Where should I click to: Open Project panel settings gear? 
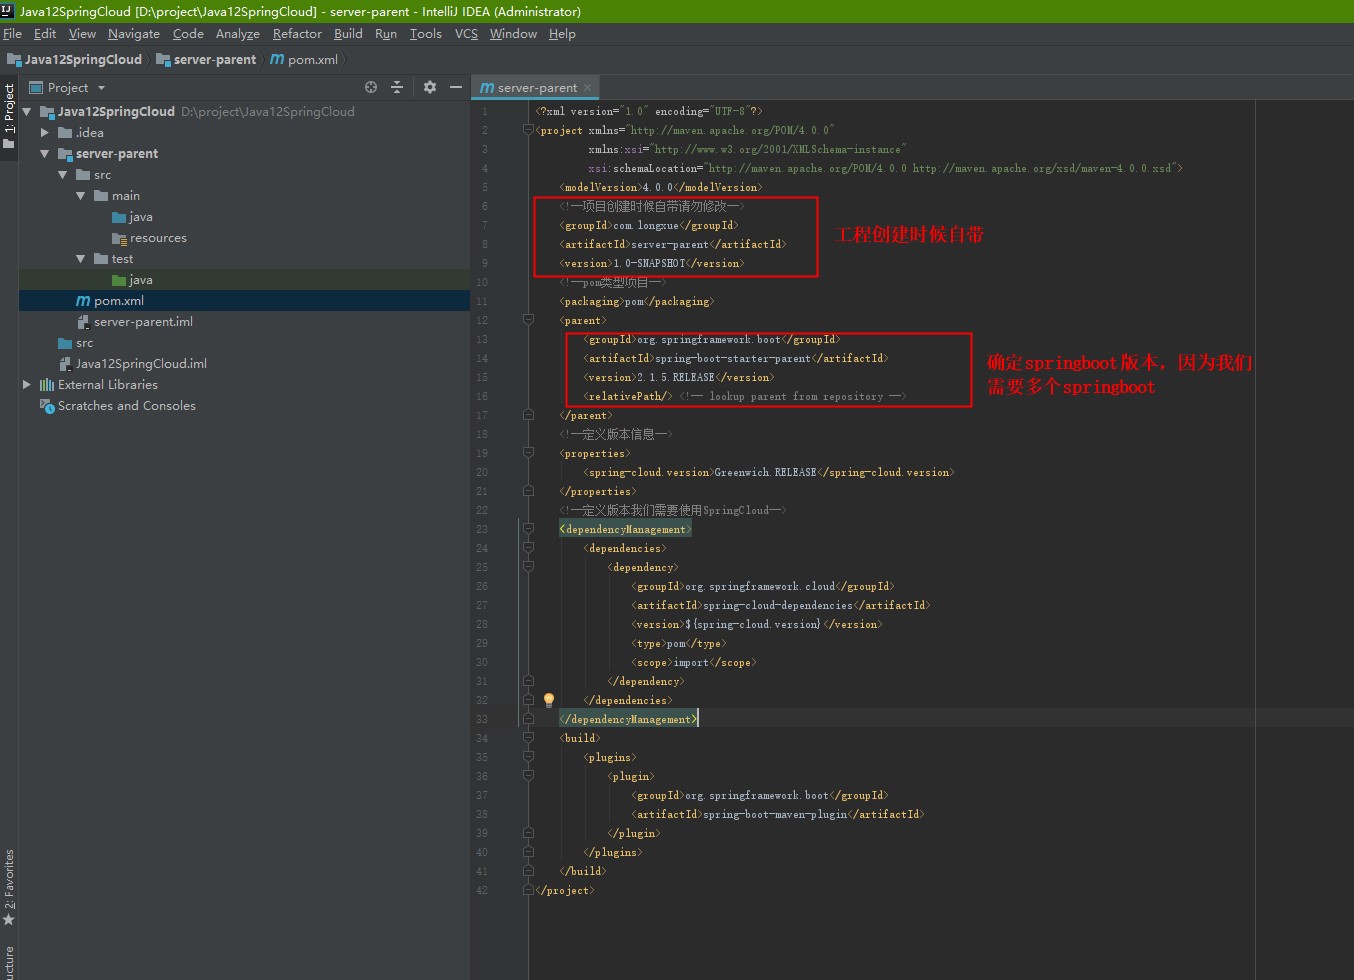pyautogui.click(x=430, y=87)
